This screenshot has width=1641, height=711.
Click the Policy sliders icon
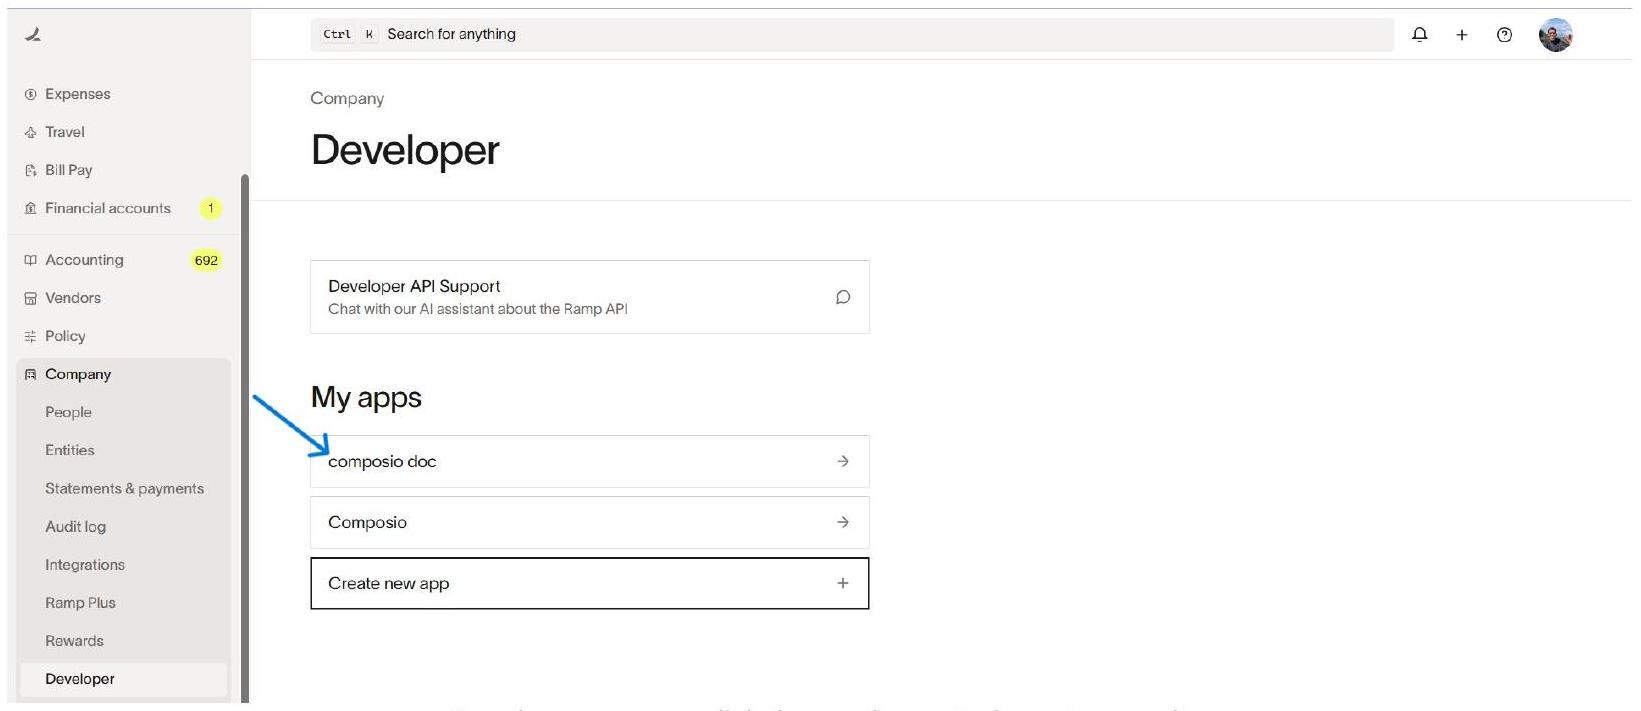pos(30,336)
